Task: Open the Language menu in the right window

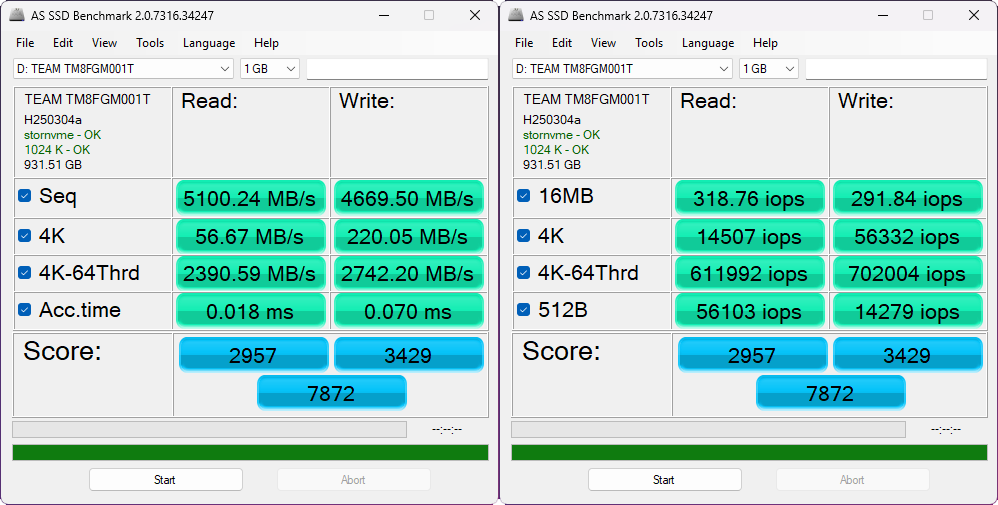Action: [x=708, y=43]
